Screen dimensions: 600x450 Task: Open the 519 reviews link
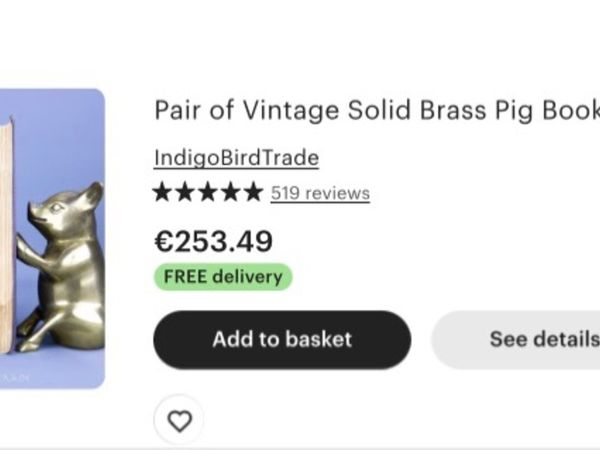[x=320, y=193]
